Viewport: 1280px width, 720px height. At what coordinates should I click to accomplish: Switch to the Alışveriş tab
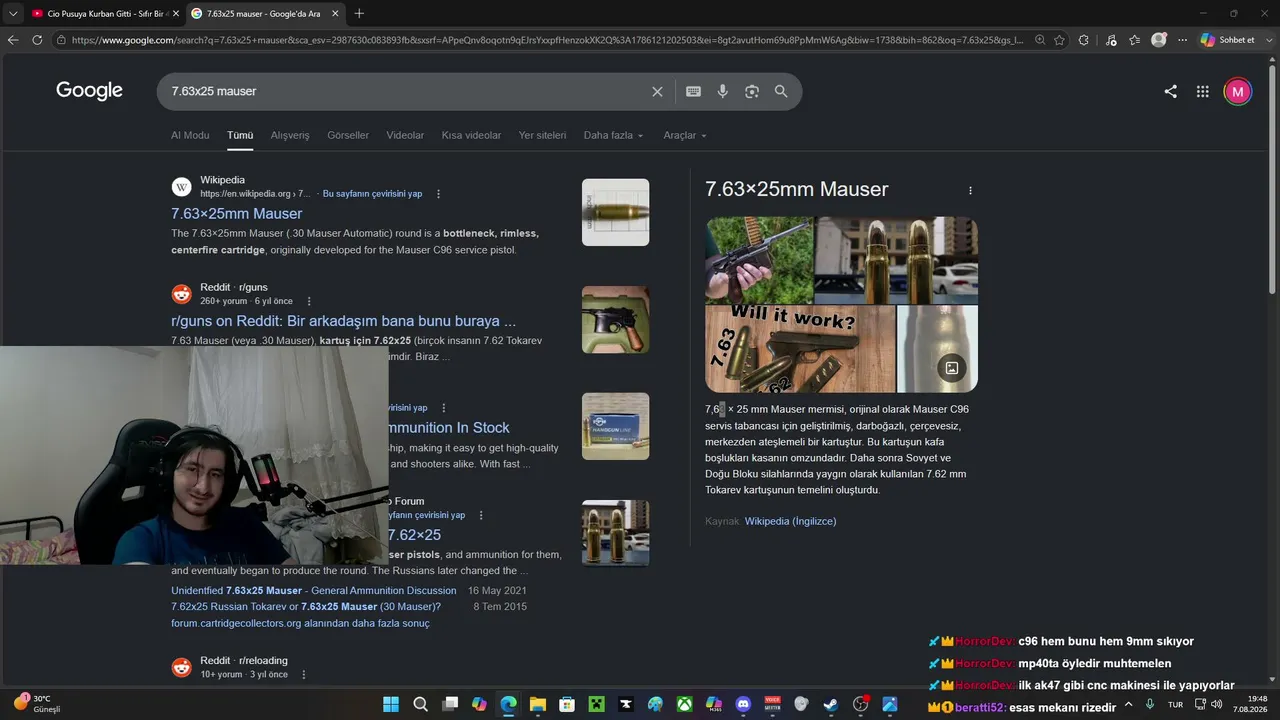tap(290, 135)
